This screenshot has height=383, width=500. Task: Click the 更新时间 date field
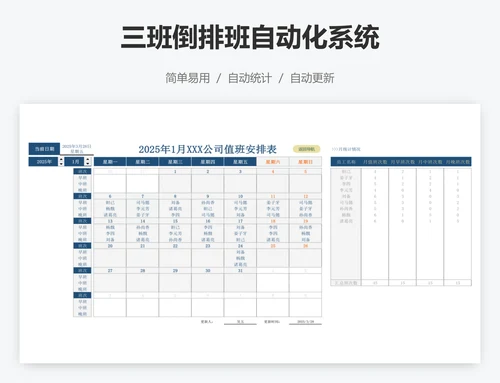pyautogui.click(x=305, y=322)
